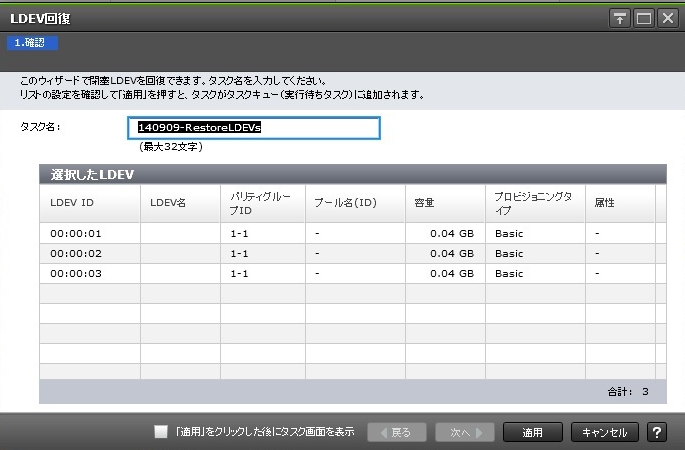685x450 pixels.
Task: Click the disabled 次へ button
Action: pos(465,432)
